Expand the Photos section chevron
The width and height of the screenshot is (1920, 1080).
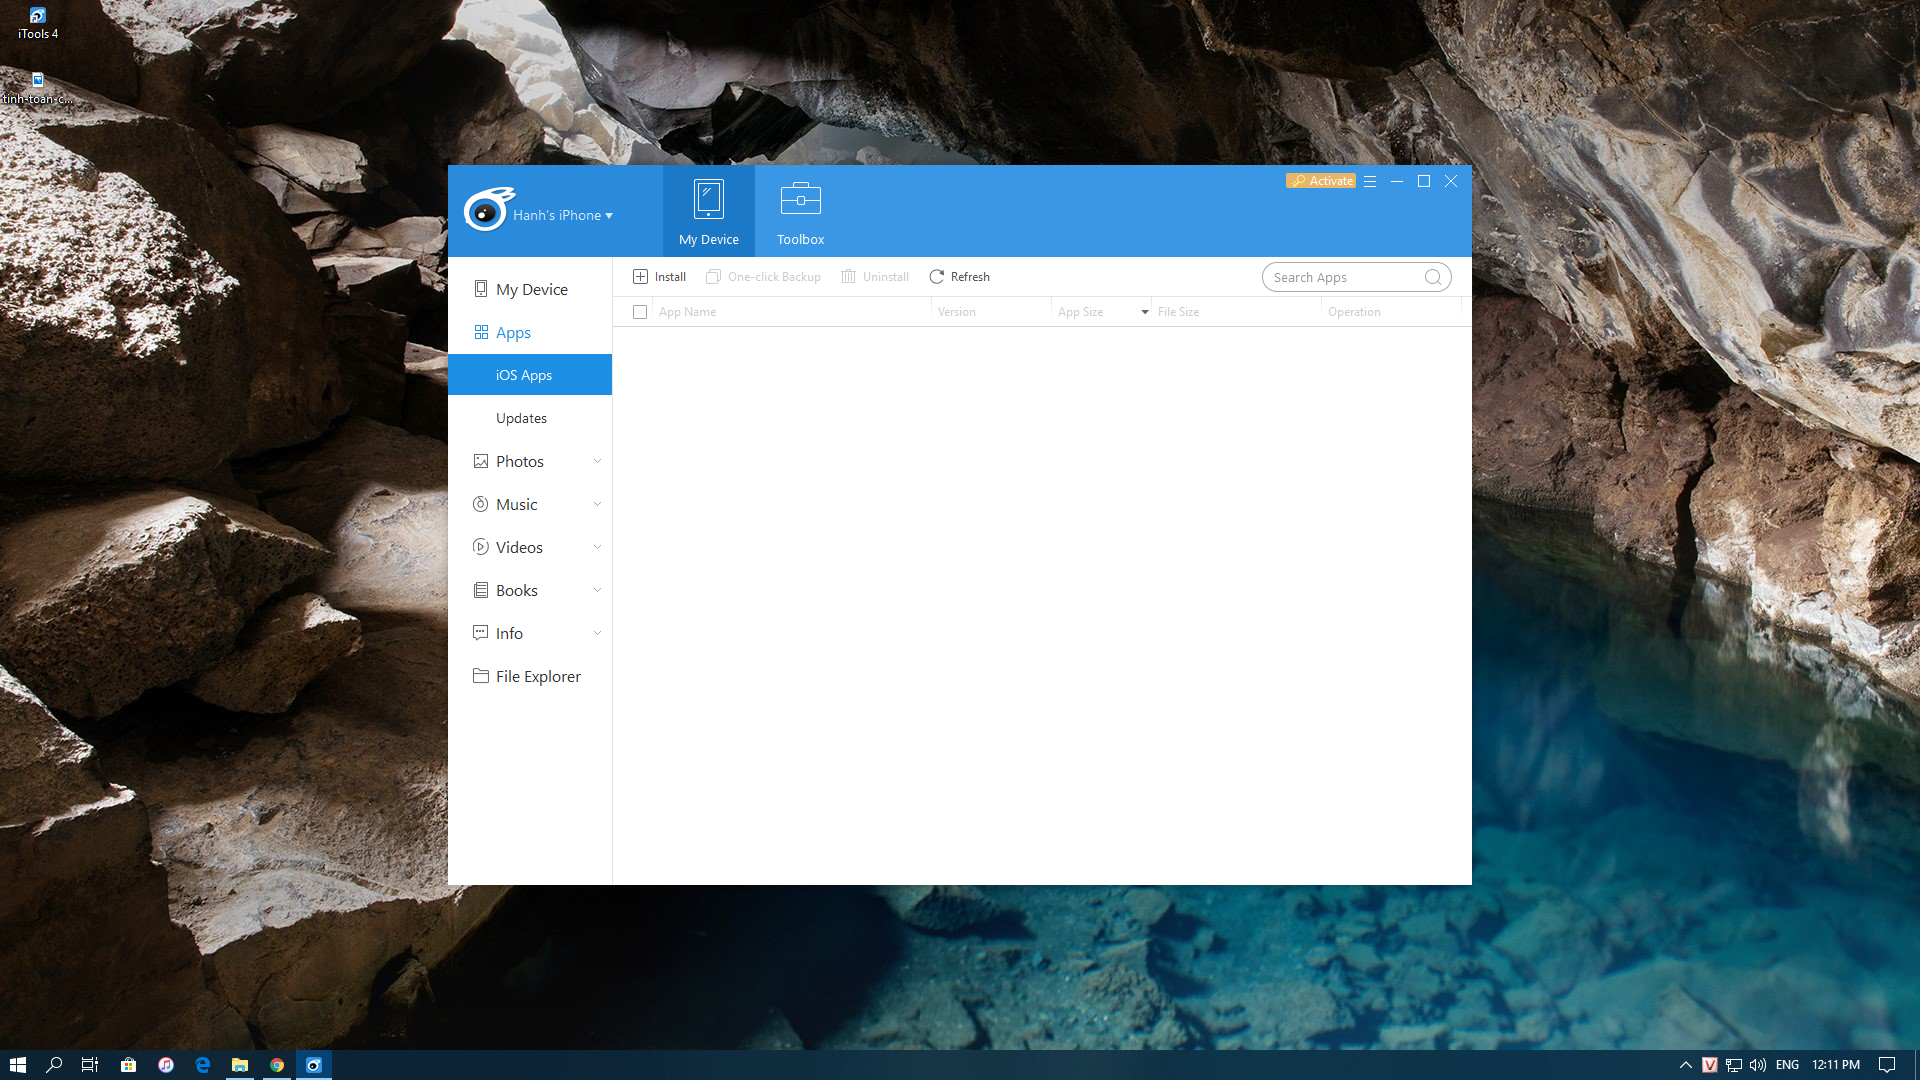pos(597,461)
